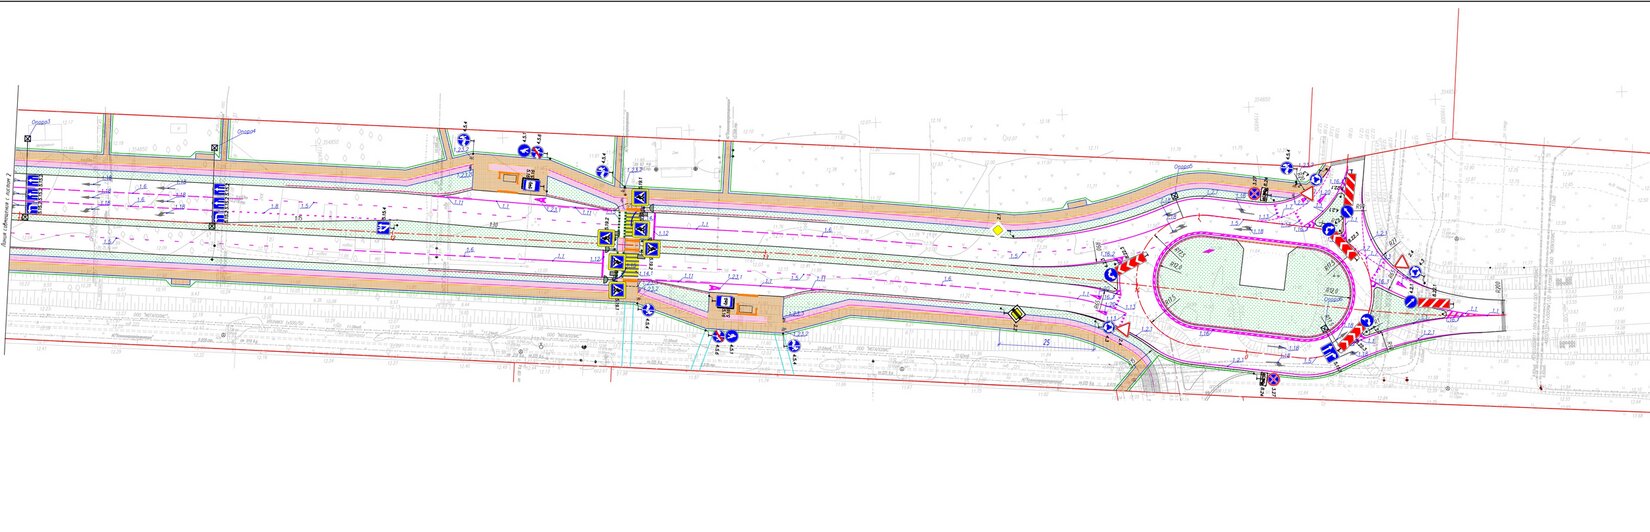Click the Опора4 text label
The width and height of the screenshot is (1650, 532).
click(246, 131)
